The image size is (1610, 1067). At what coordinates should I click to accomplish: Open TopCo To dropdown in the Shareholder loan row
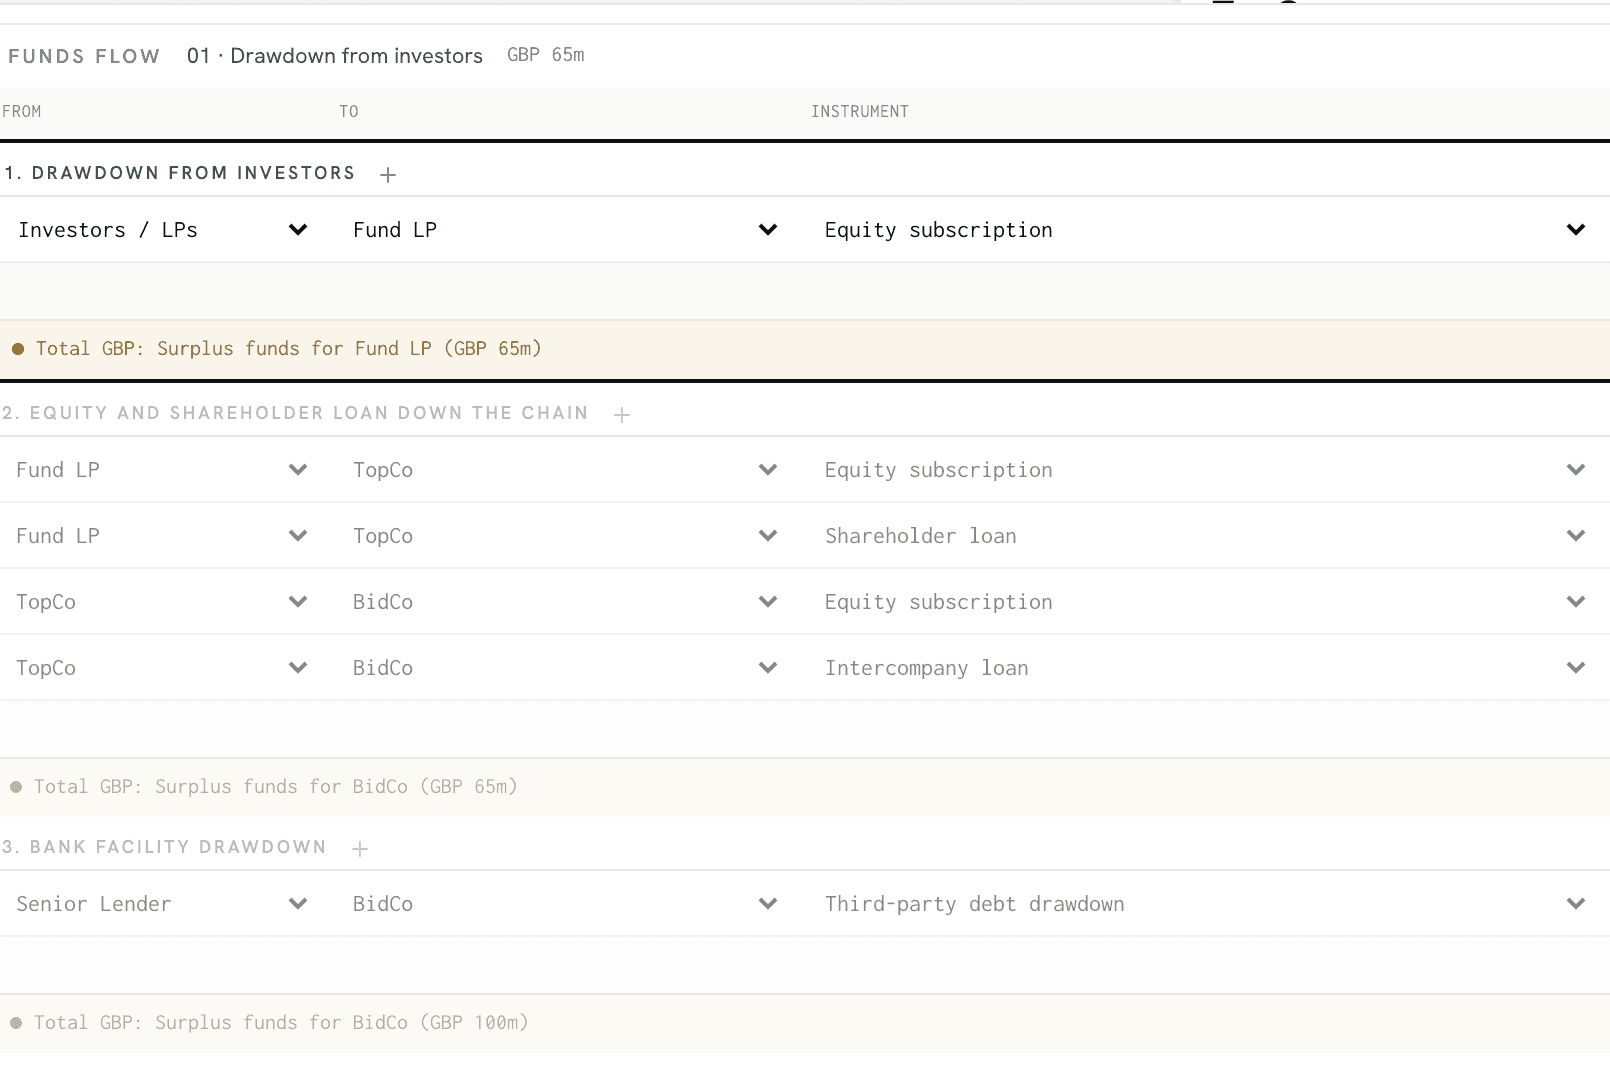[x=565, y=536]
